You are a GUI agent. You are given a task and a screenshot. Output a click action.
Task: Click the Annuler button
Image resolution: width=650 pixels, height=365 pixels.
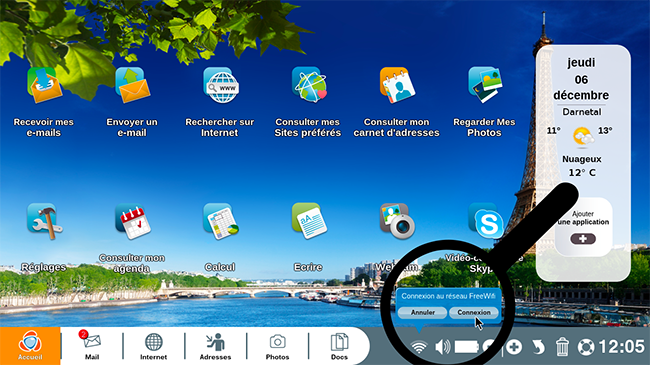point(422,312)
